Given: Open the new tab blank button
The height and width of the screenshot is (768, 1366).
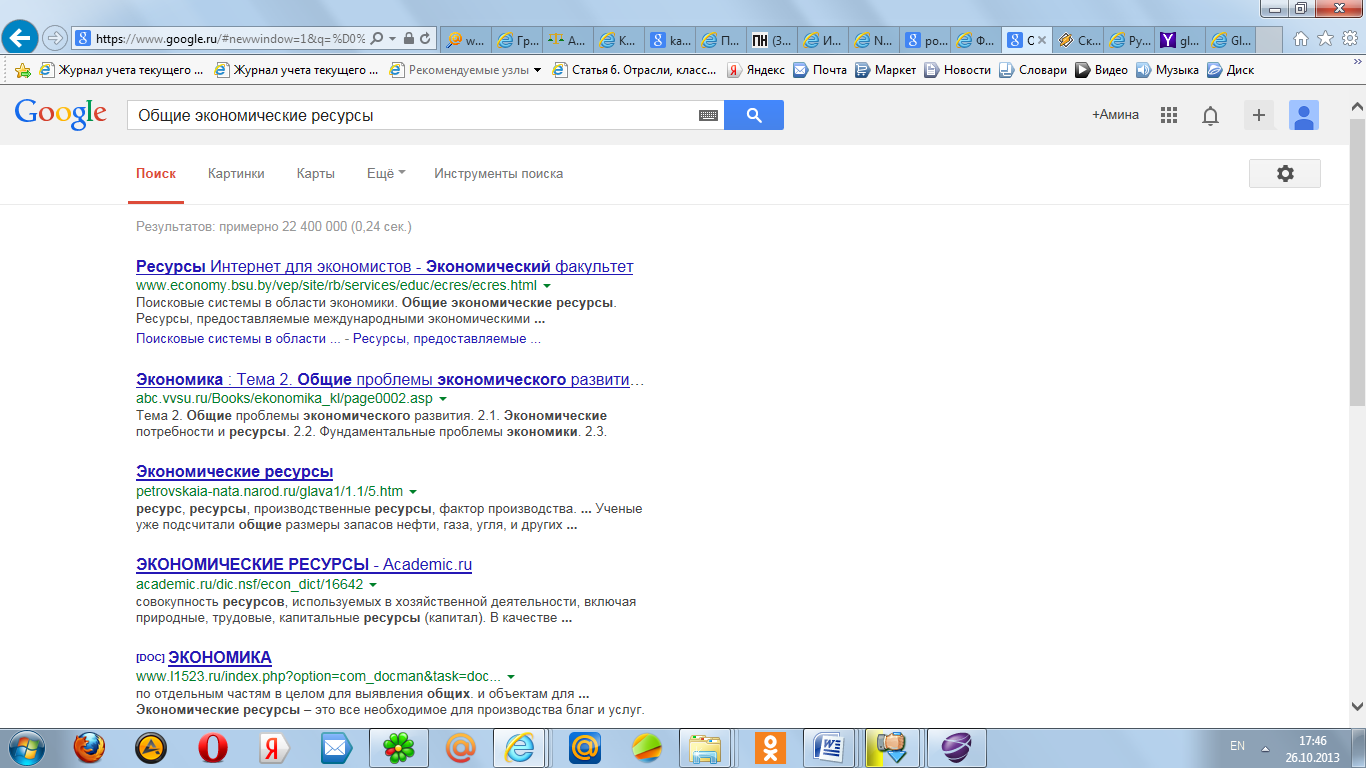Looking at the screenshot, I should (x=1269, y=40).
